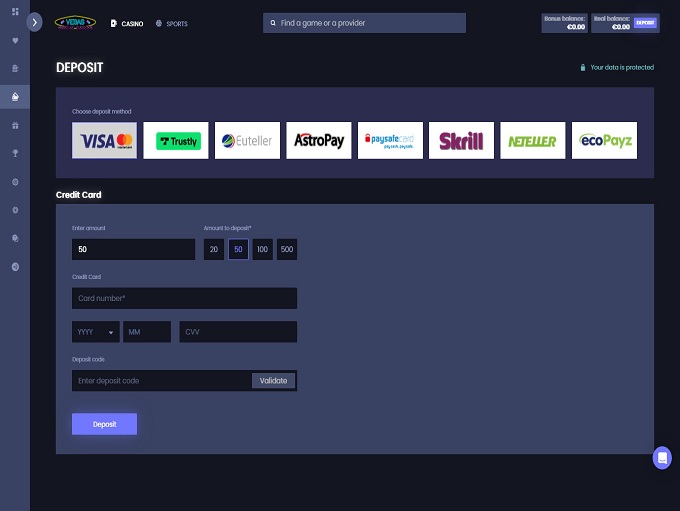The image size is (680, 511).
Task: Click the dashboard grid icon in sidebar
Action: pyautogui.click(x=14, y=12)
